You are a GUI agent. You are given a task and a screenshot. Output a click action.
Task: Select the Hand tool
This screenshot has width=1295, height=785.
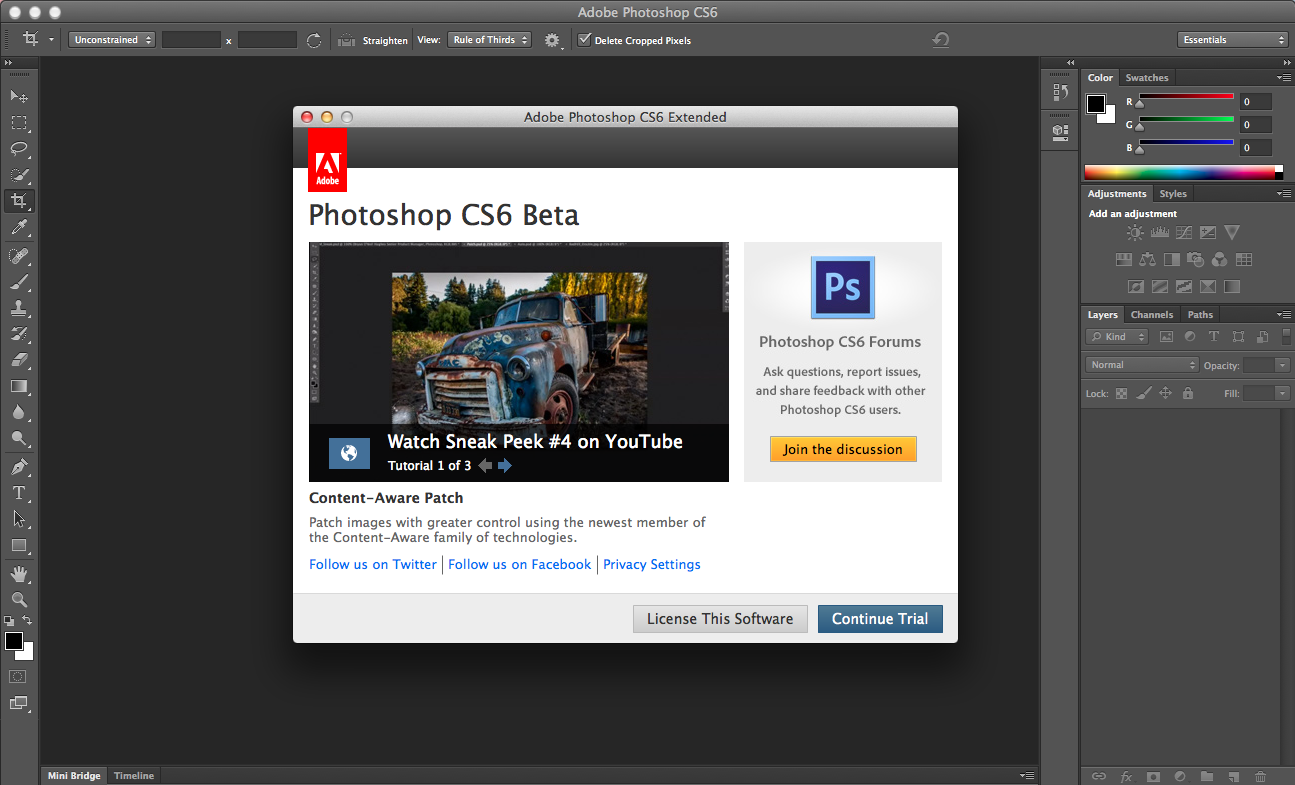[19, 574]
